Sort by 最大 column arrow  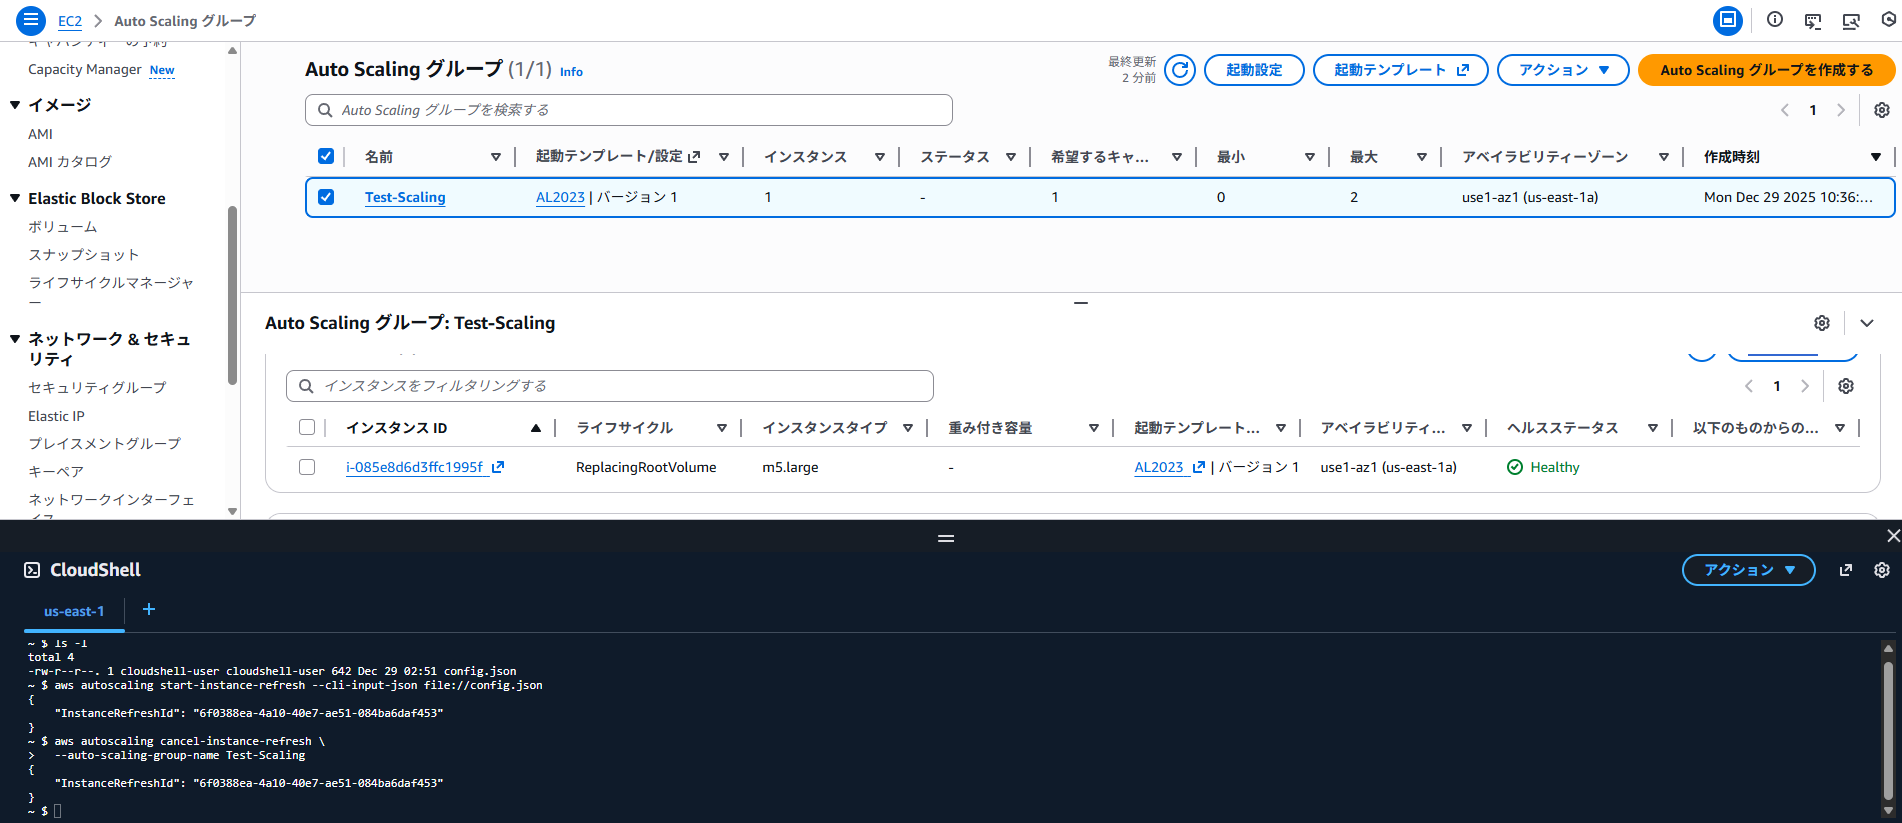[x=1422, y=157]
